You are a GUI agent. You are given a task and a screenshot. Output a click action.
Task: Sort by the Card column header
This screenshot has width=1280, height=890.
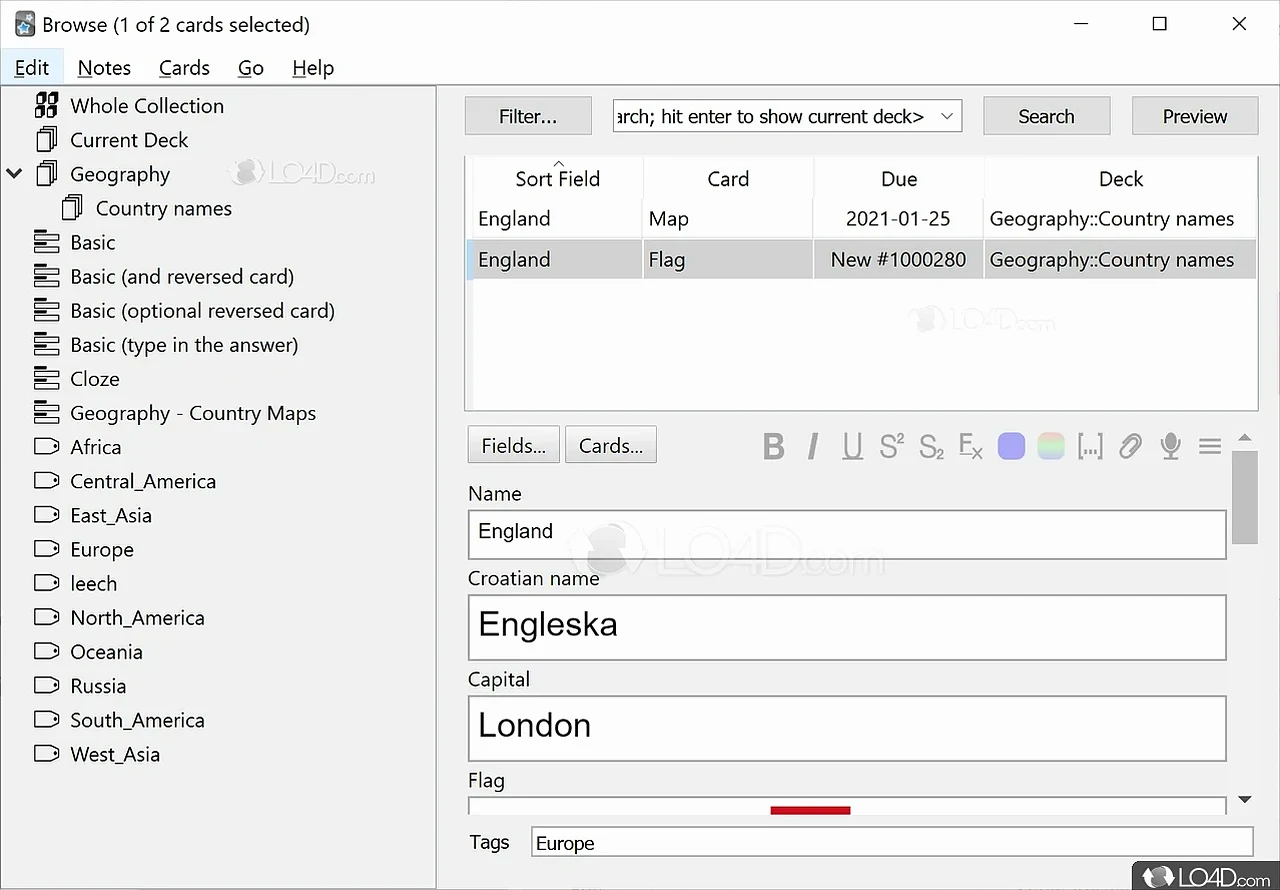pyautogui.click(x=728, y=179)
